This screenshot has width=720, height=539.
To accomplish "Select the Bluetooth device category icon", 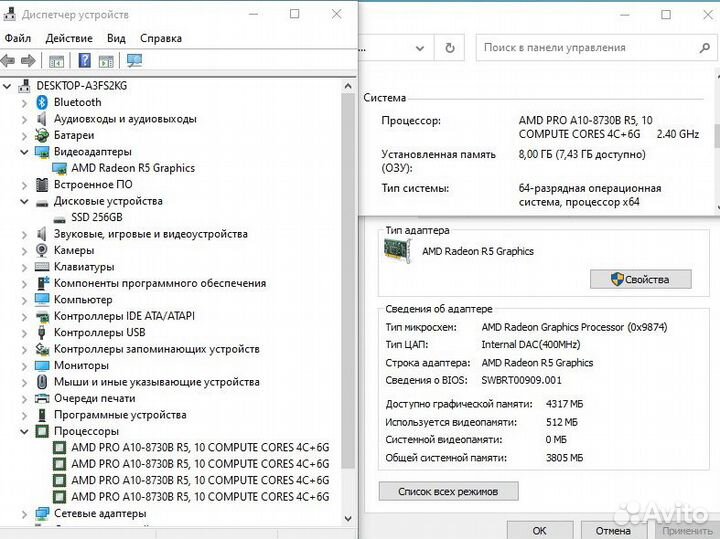I will coord(42,102).
